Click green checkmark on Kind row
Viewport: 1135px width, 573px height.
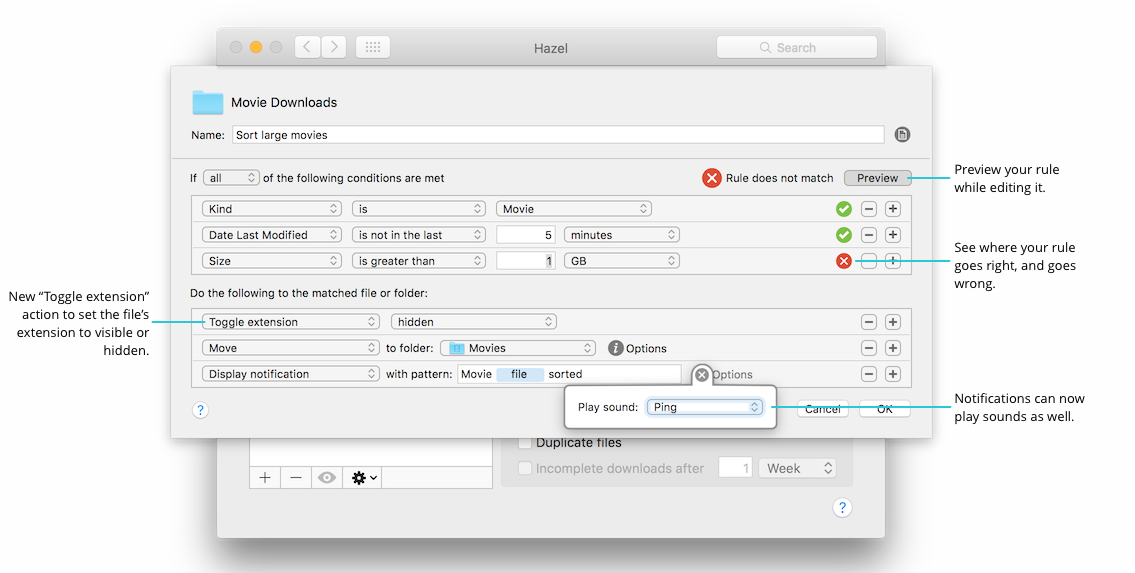pyautogui.click(x=843, y=209)
